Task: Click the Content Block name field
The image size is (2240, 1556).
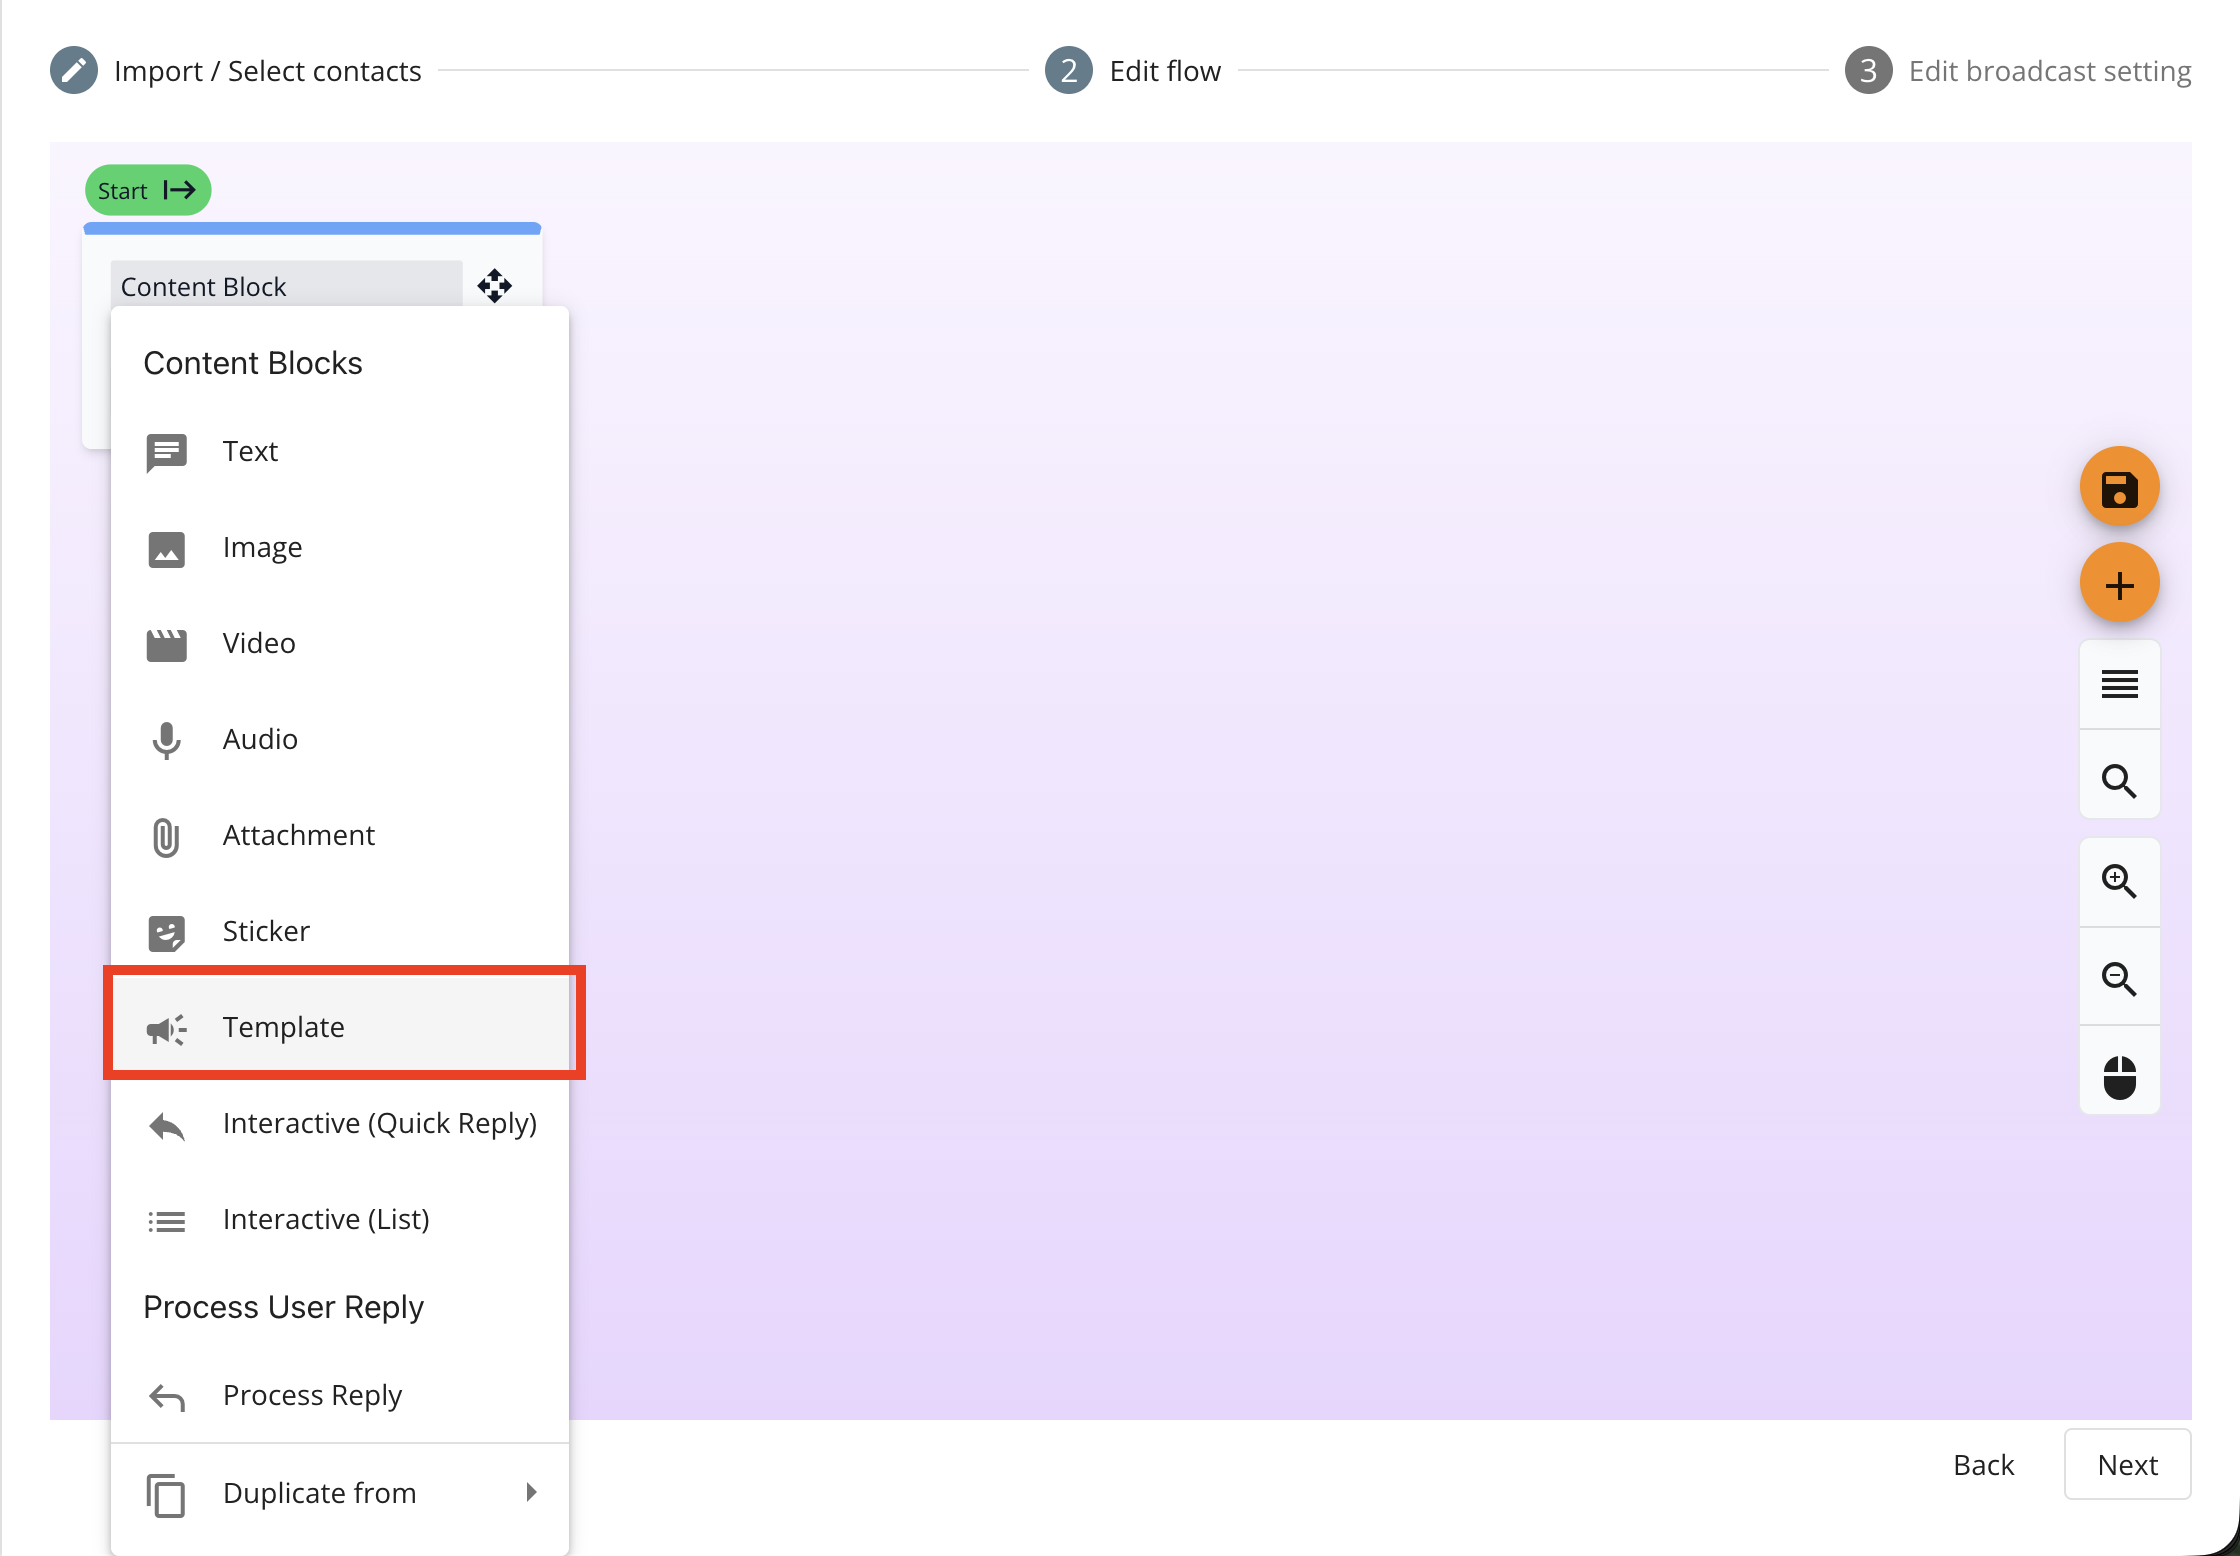Action: [286, 286]
